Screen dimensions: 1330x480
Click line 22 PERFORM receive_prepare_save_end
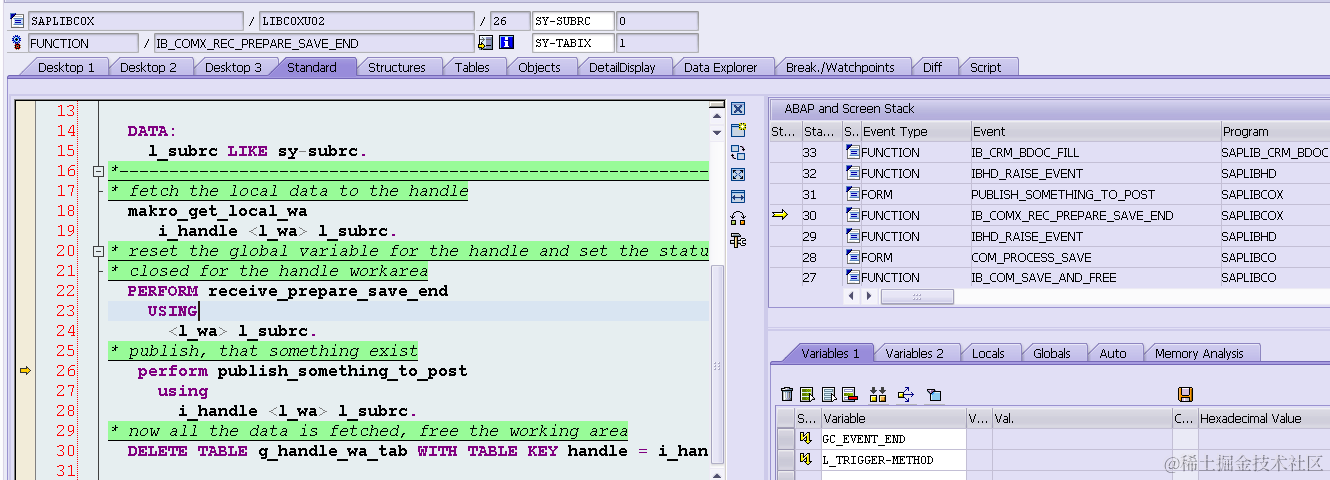click(x=288, y=291)
